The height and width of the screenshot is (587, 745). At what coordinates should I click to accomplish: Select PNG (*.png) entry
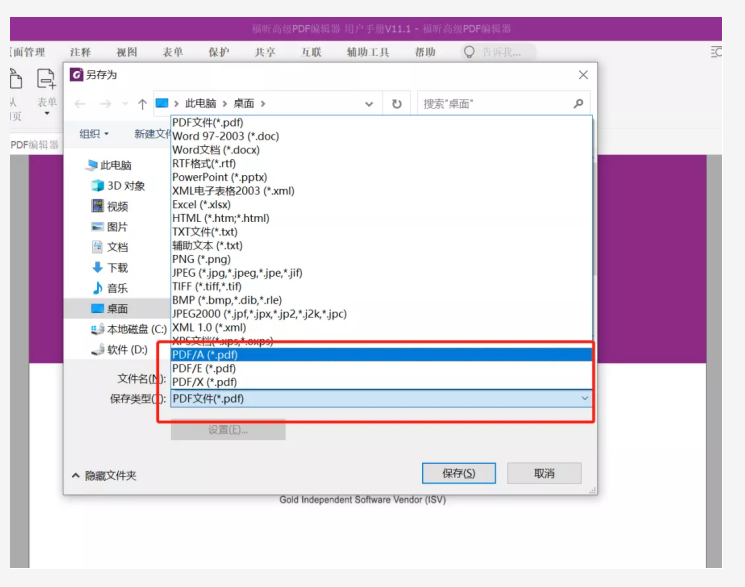click(381, 259)
